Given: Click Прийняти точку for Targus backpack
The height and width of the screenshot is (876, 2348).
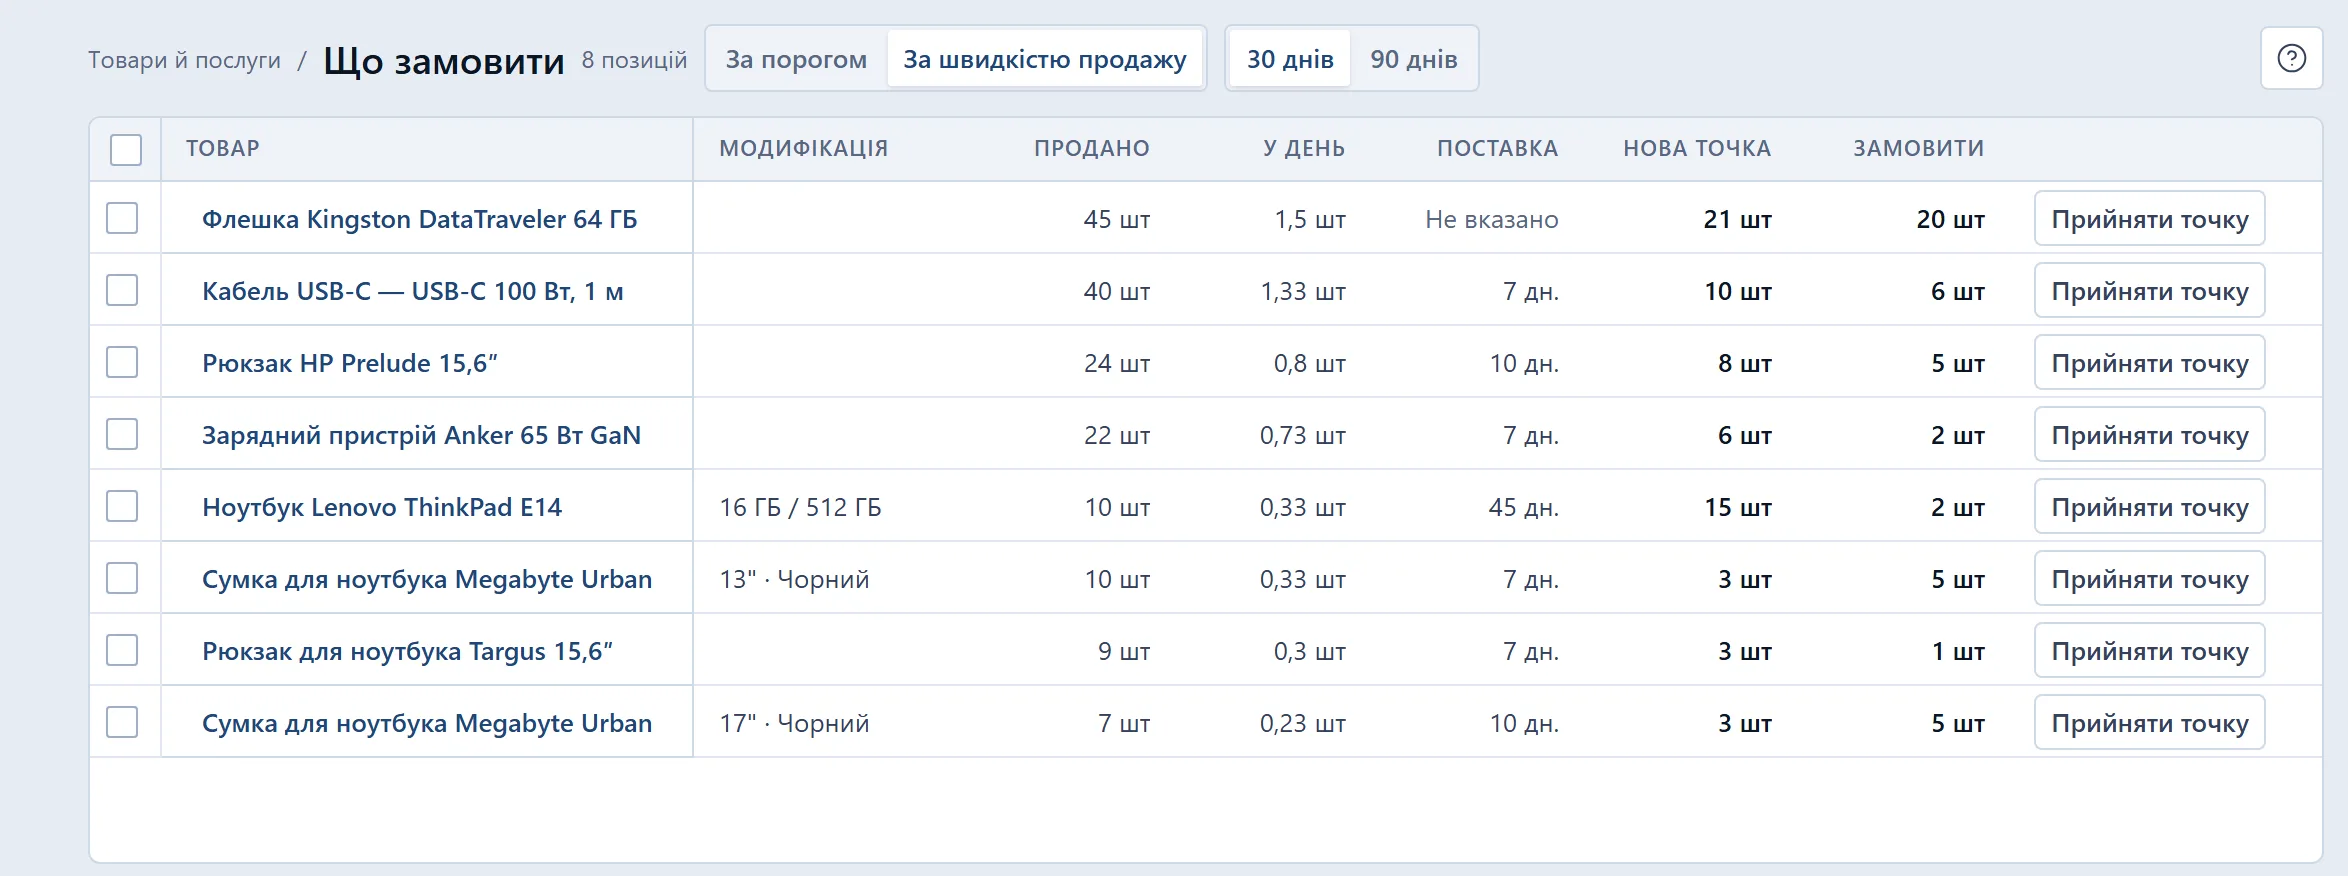Looking at the screenshot, I should [2150, 650].
